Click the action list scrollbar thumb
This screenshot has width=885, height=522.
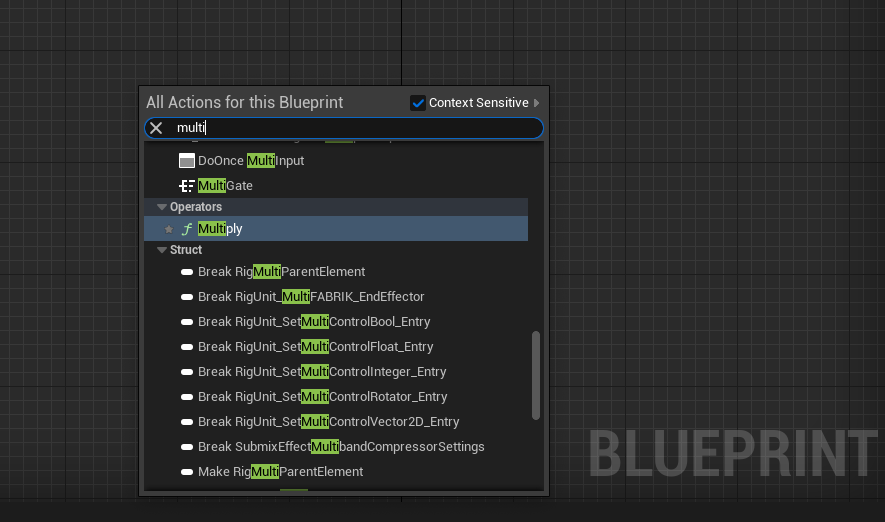tap(536, 375)
